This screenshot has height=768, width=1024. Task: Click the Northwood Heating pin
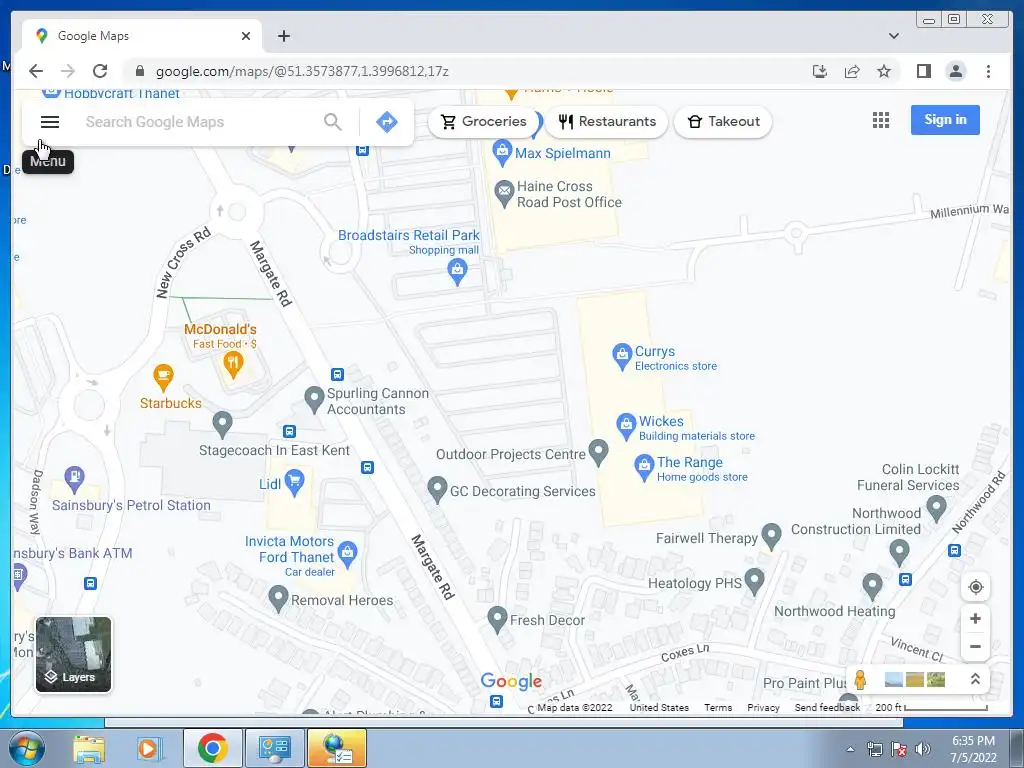(x=872, y=586)
